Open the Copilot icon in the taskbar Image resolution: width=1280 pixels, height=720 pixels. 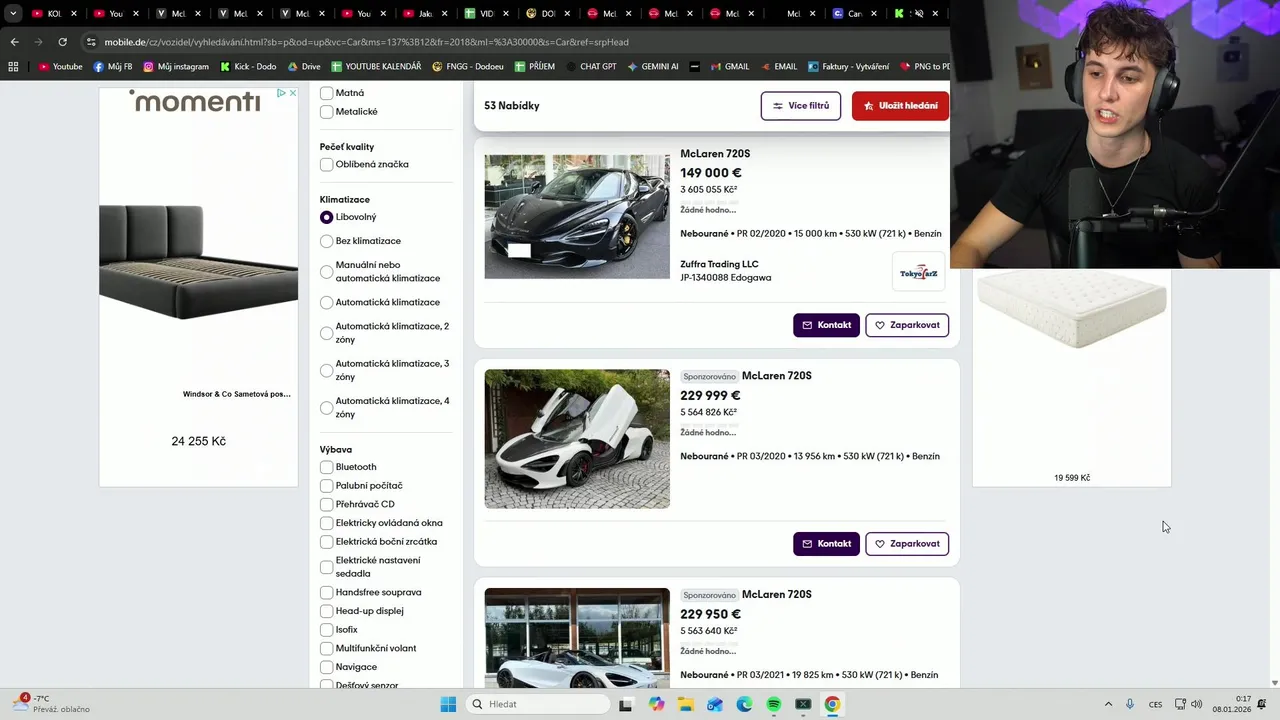656,704
